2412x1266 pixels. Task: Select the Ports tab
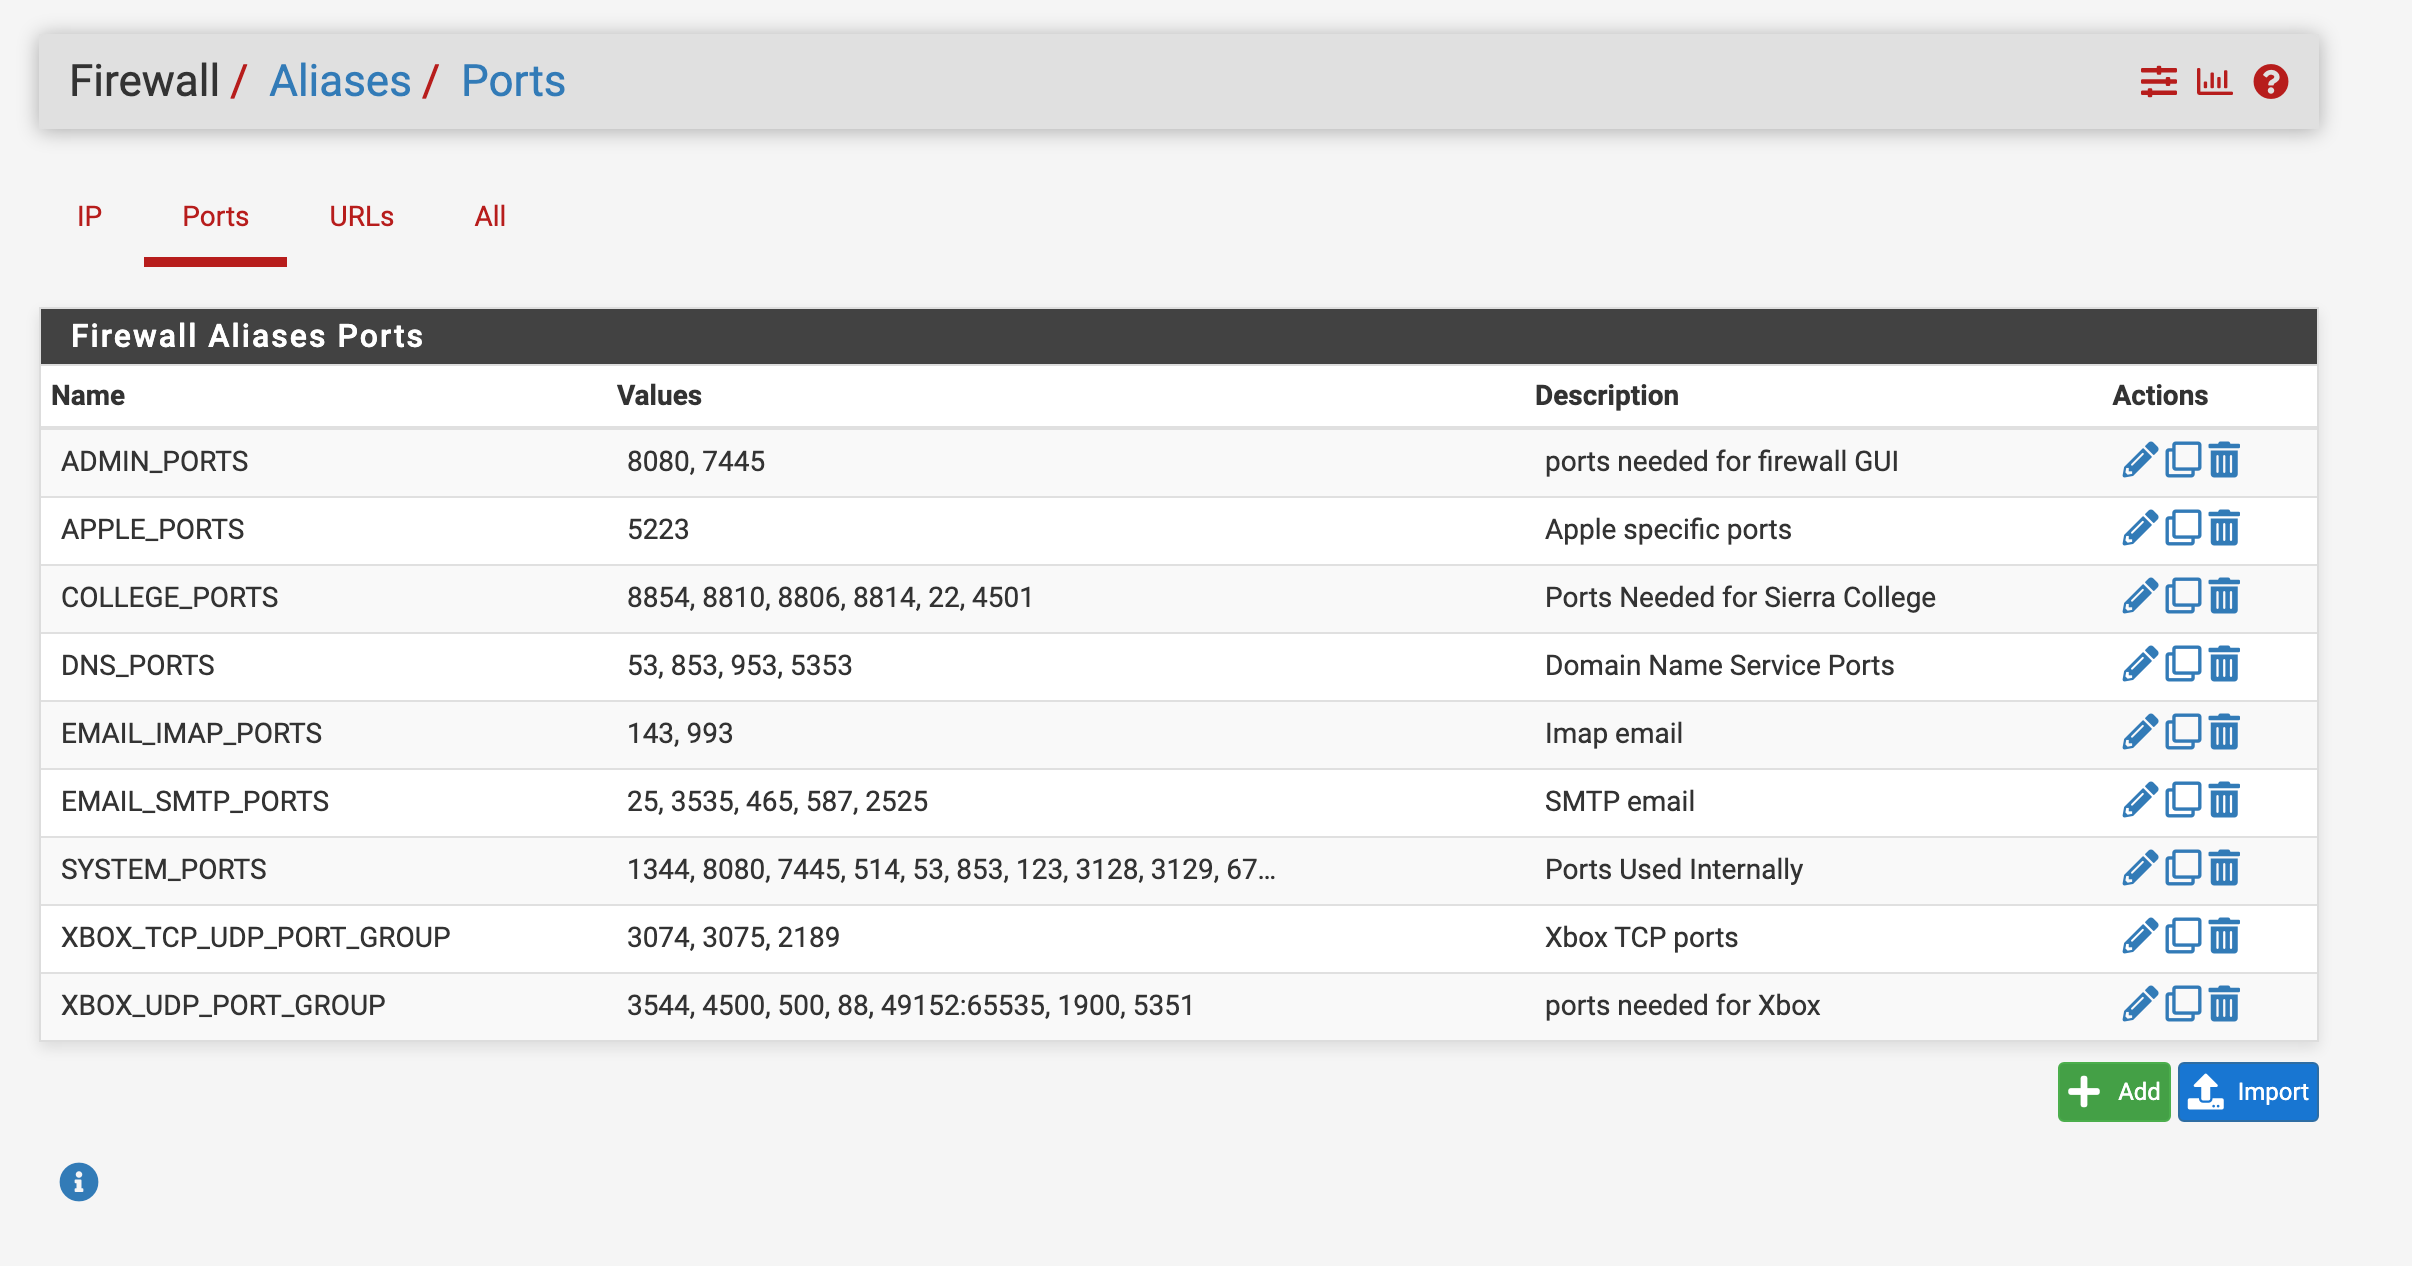coord(215,216)
